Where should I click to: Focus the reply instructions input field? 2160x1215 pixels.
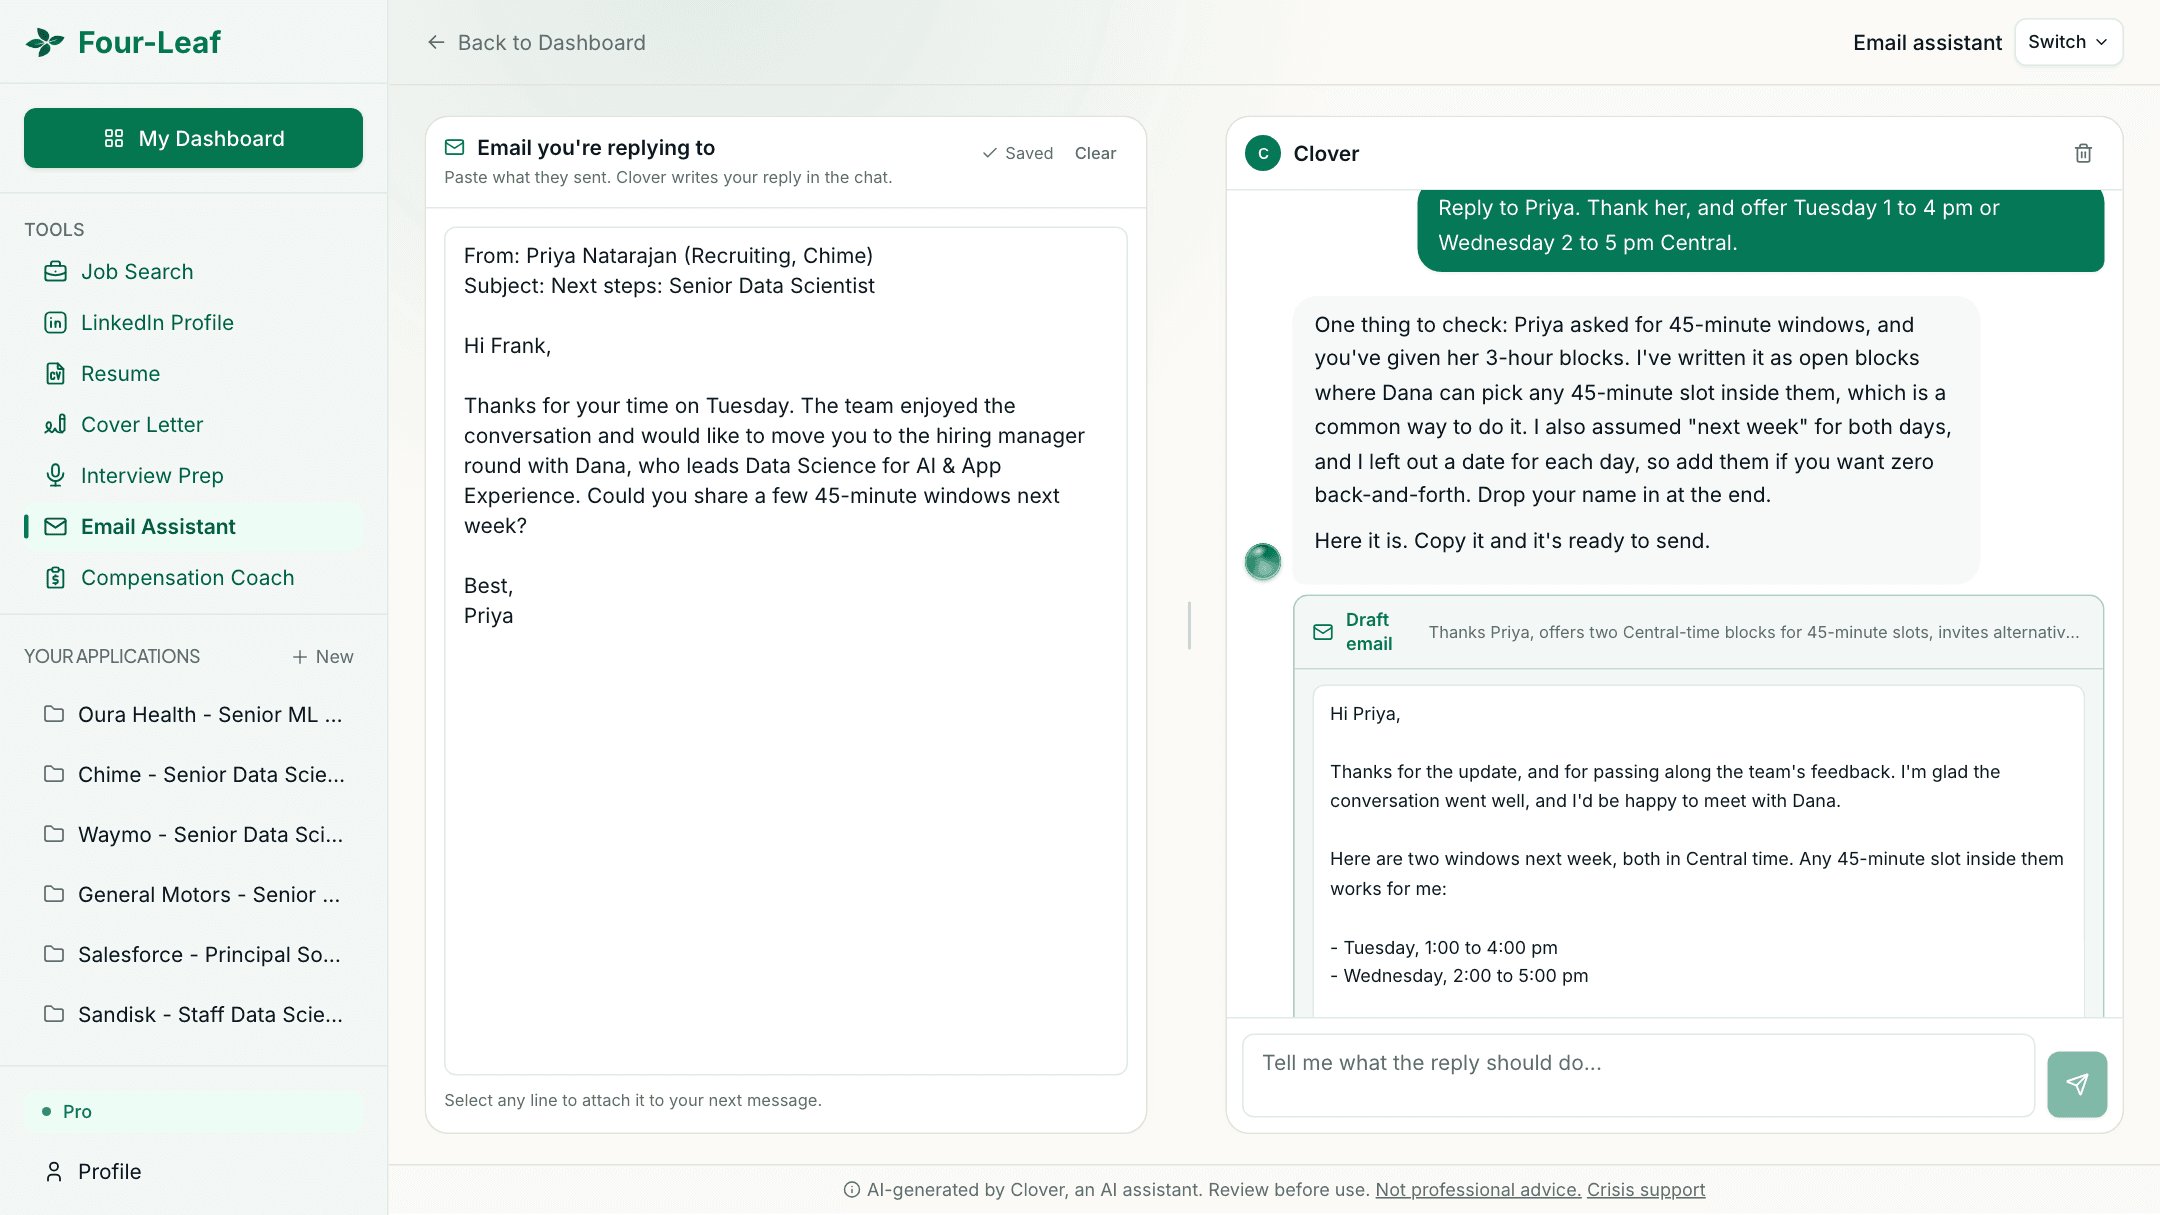tap(1638, 1075)
